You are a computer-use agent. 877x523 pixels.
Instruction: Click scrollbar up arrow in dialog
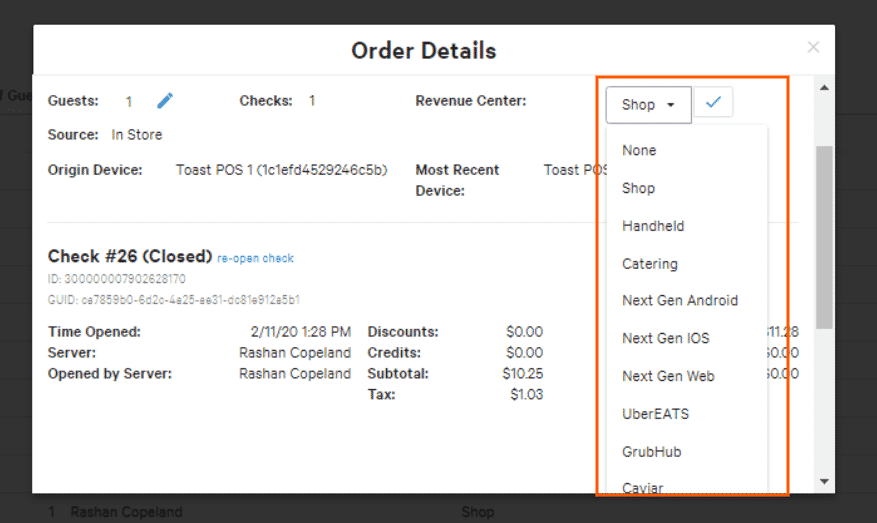[824, 88]
